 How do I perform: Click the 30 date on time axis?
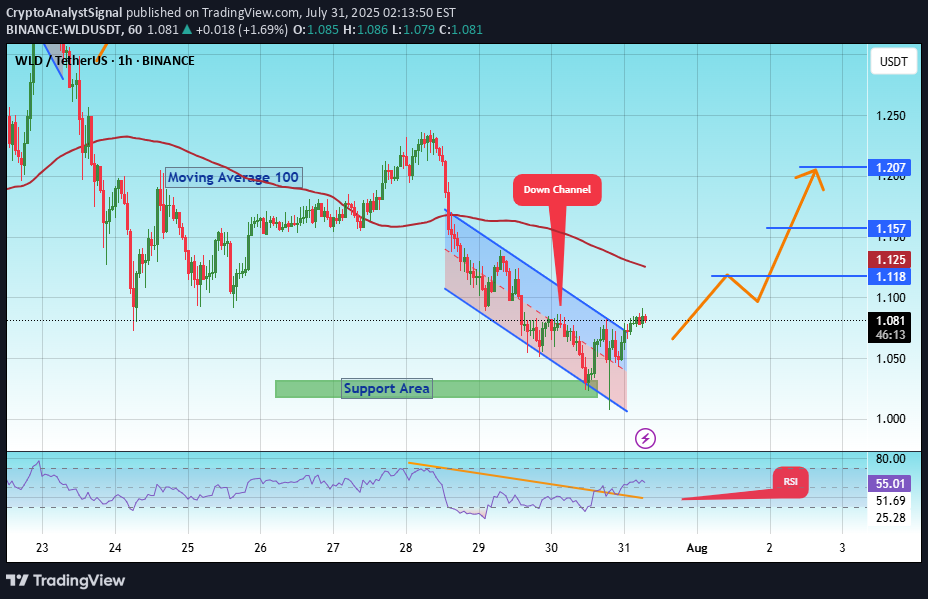(x=551, y=548)
